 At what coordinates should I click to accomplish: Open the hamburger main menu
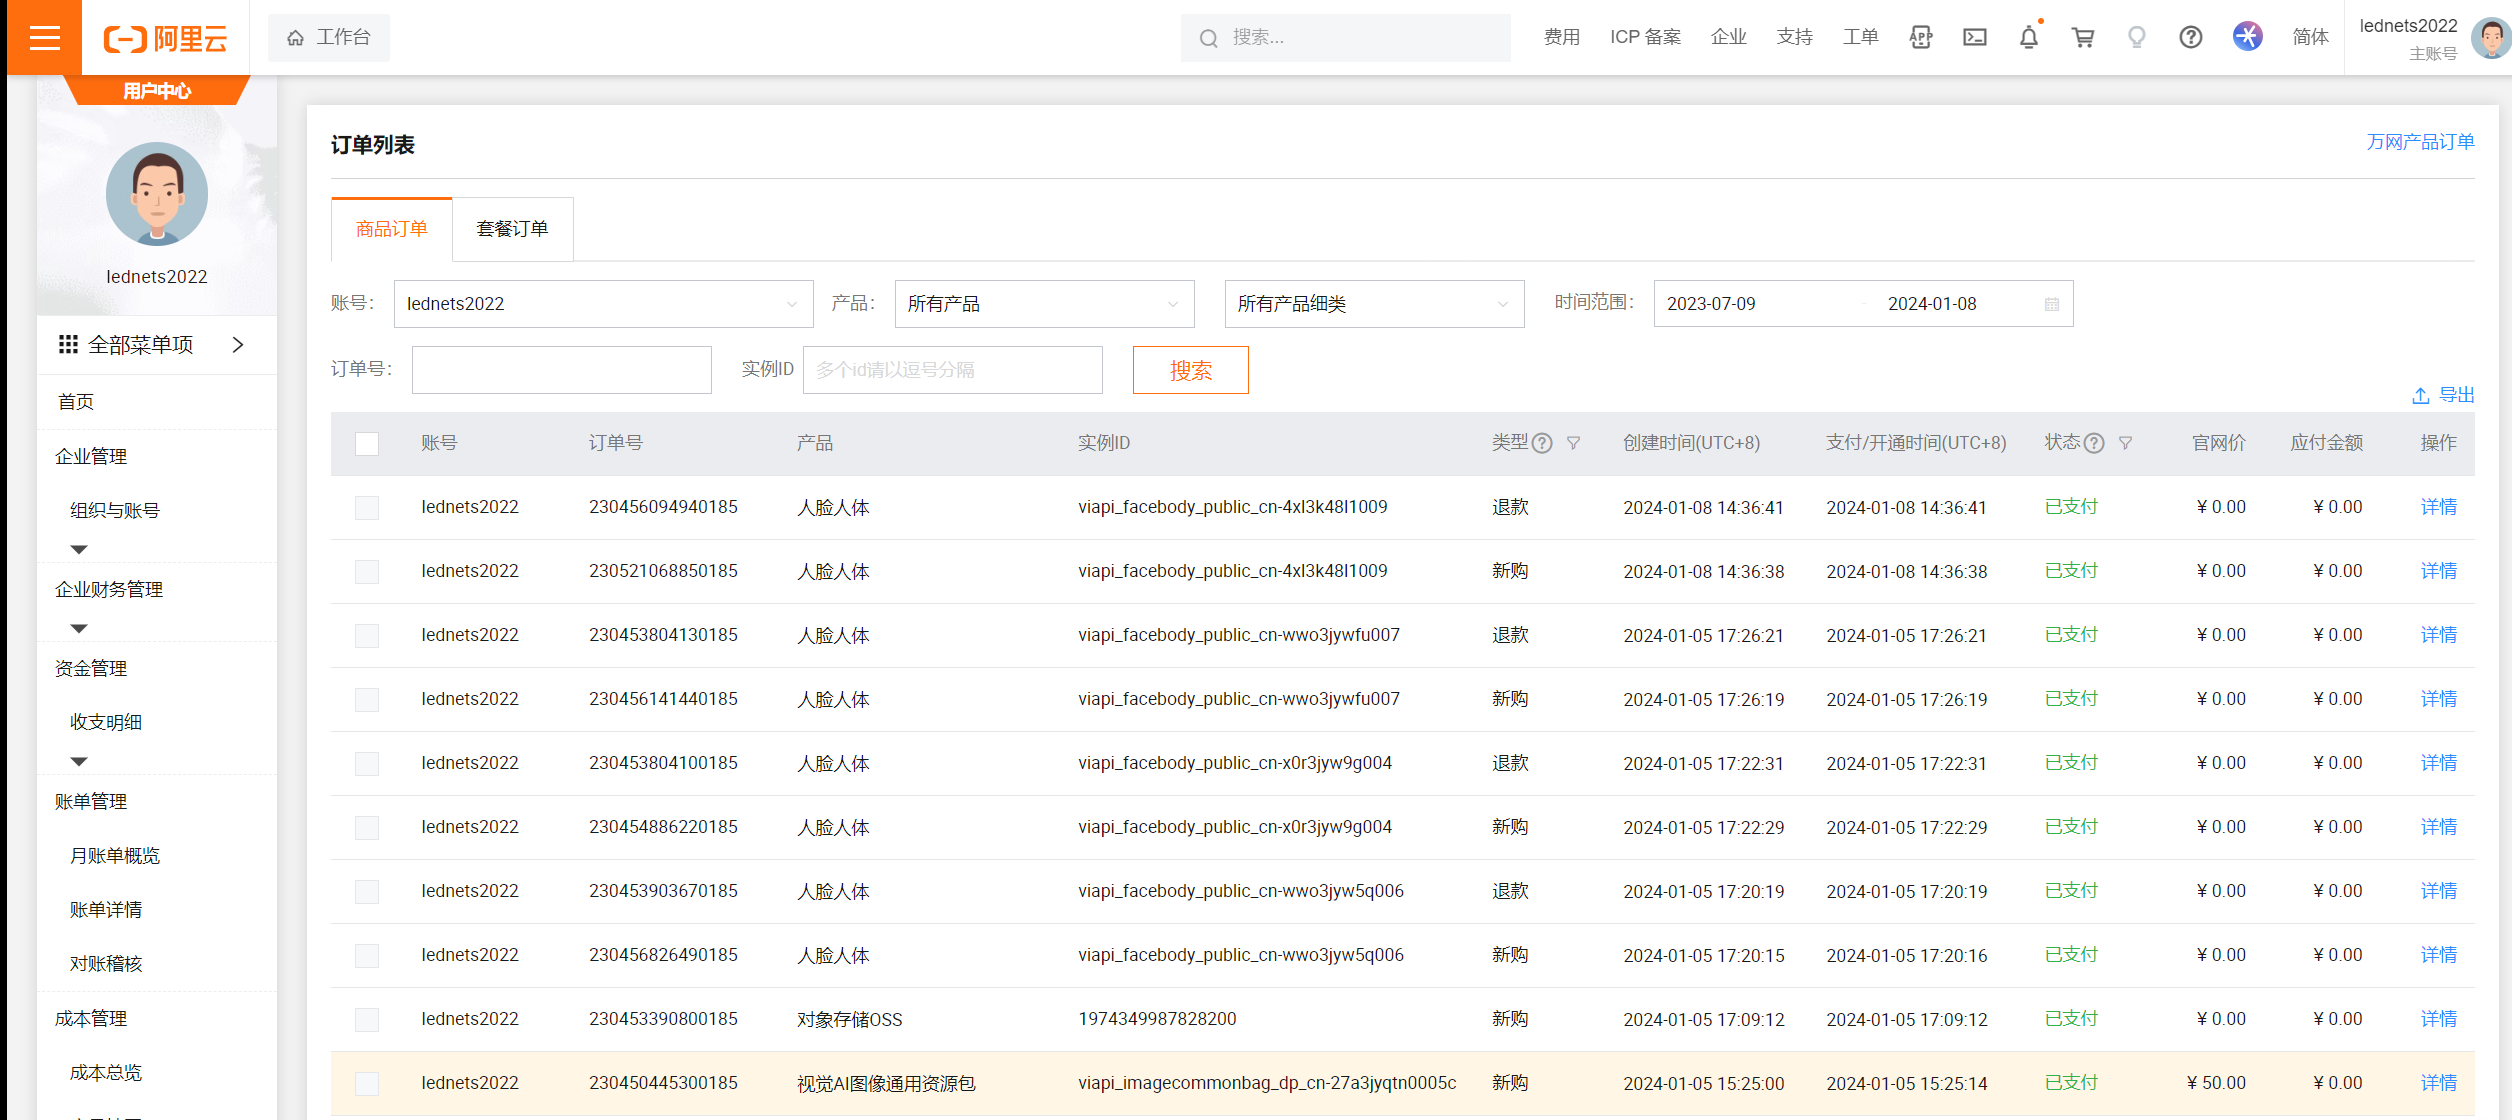coord(45,38)
